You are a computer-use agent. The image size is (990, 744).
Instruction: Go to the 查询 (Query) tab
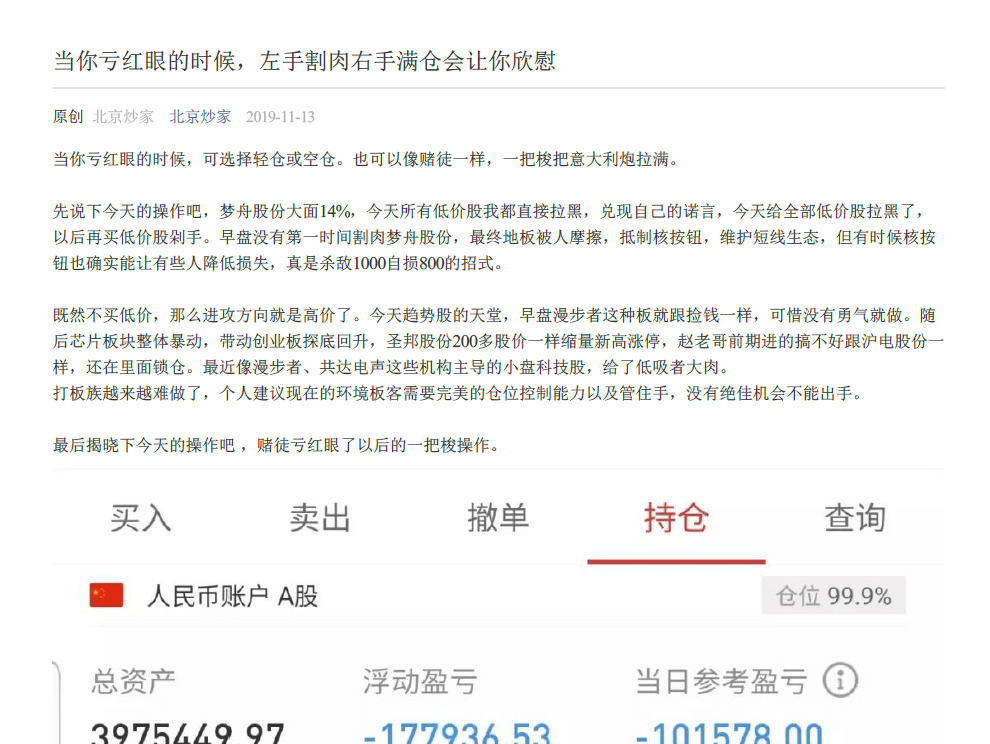pos(855,519)
